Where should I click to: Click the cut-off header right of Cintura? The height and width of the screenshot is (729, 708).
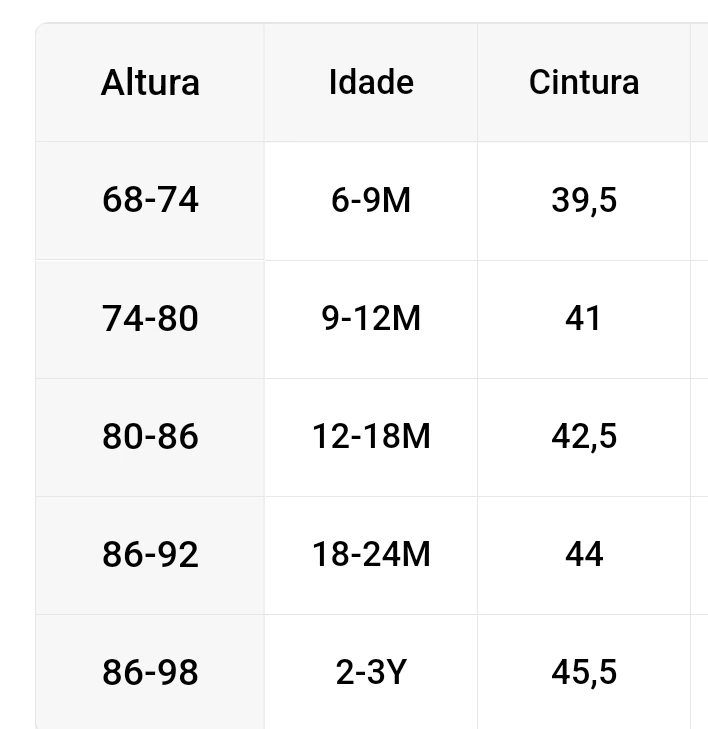[x=700, y=83]
